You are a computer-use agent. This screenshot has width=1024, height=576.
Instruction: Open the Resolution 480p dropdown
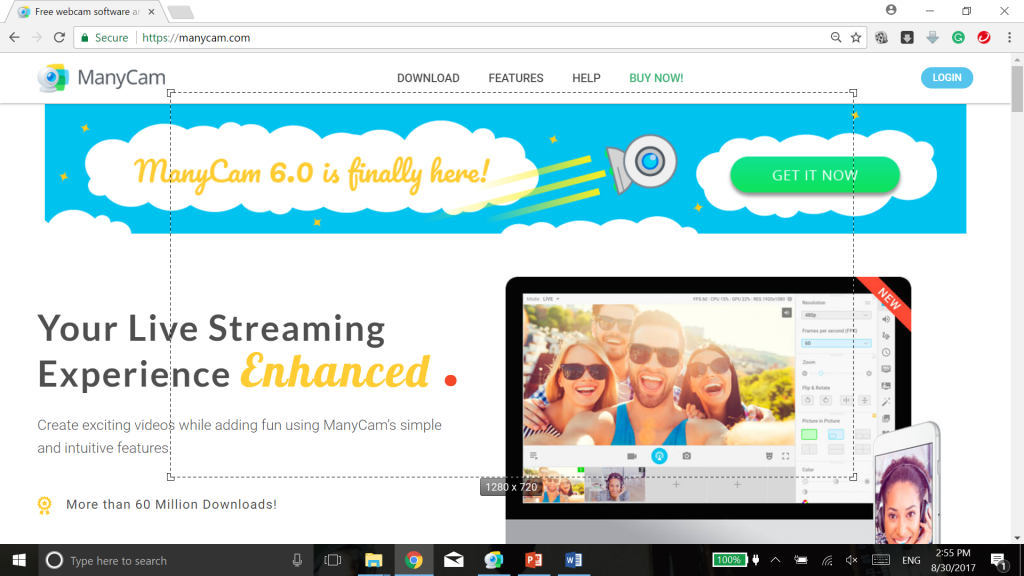[836, 316]
